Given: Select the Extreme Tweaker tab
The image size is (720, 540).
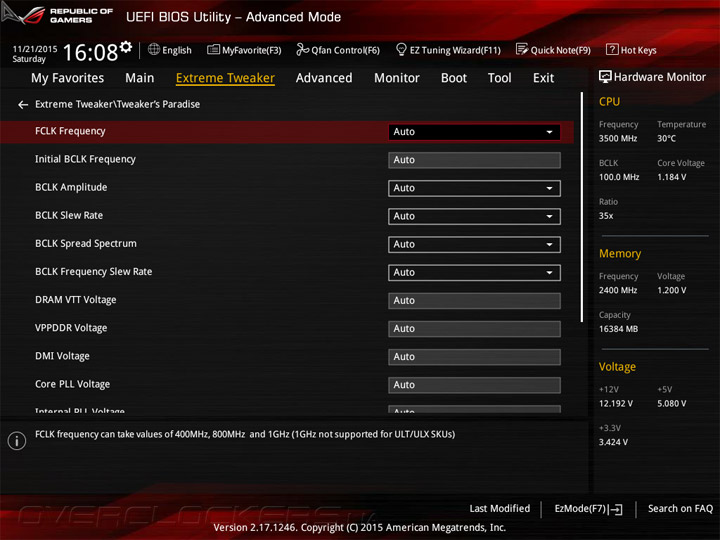Looking at the screenshot, I should click(225, 78).
